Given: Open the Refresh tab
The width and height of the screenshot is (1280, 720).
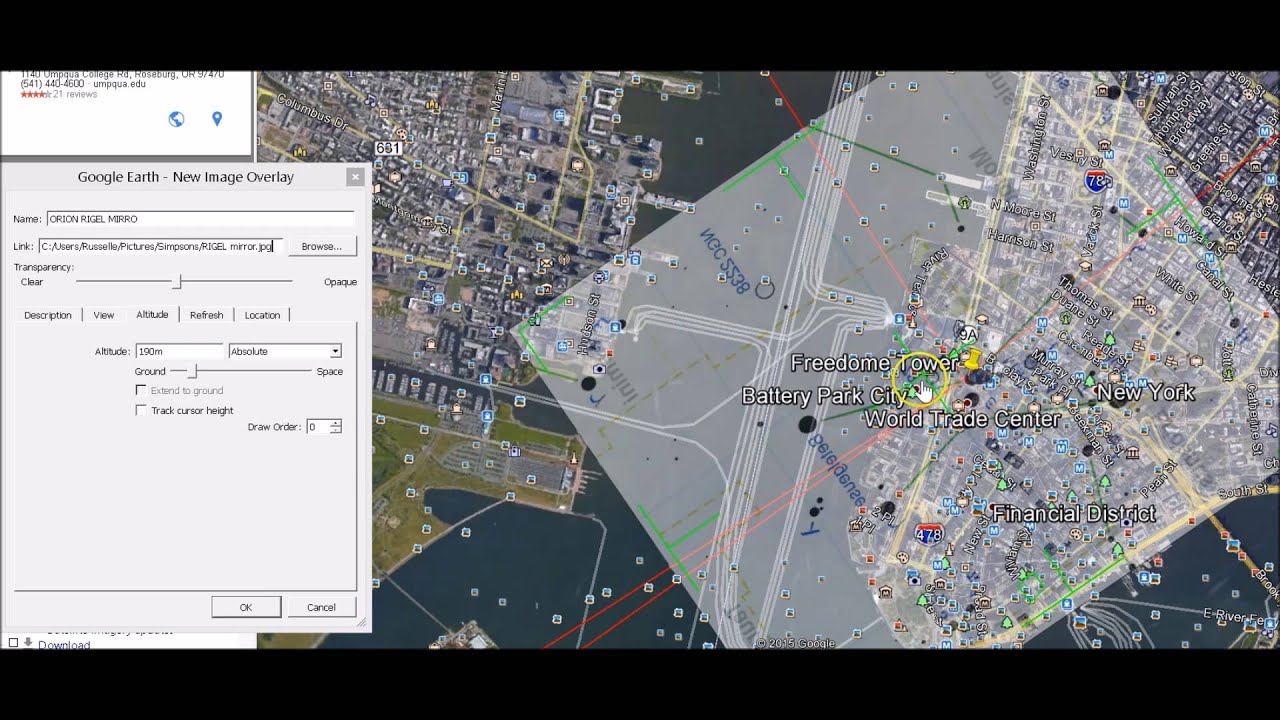Looking at the screenshot, I should (x=207, y=315).
